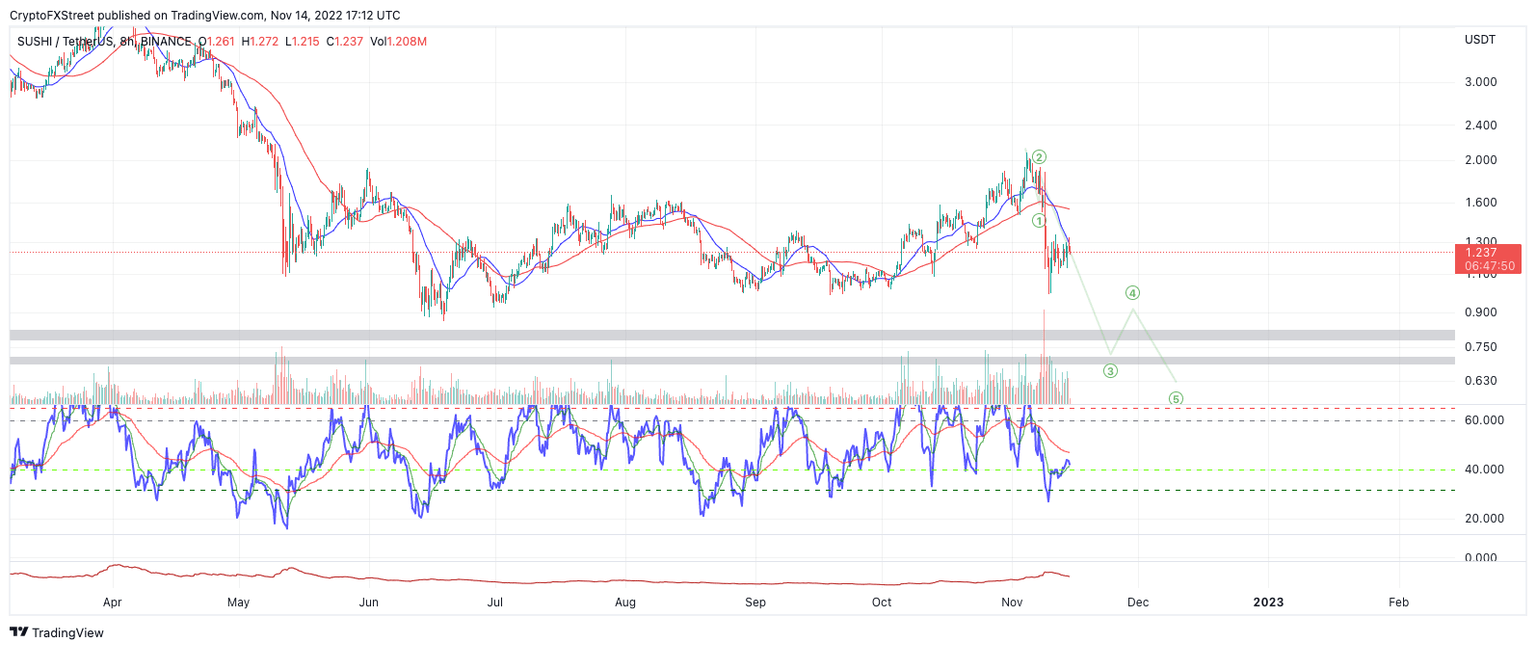
Task: Click the Jun label on time axis
Action: coord(368,602)
